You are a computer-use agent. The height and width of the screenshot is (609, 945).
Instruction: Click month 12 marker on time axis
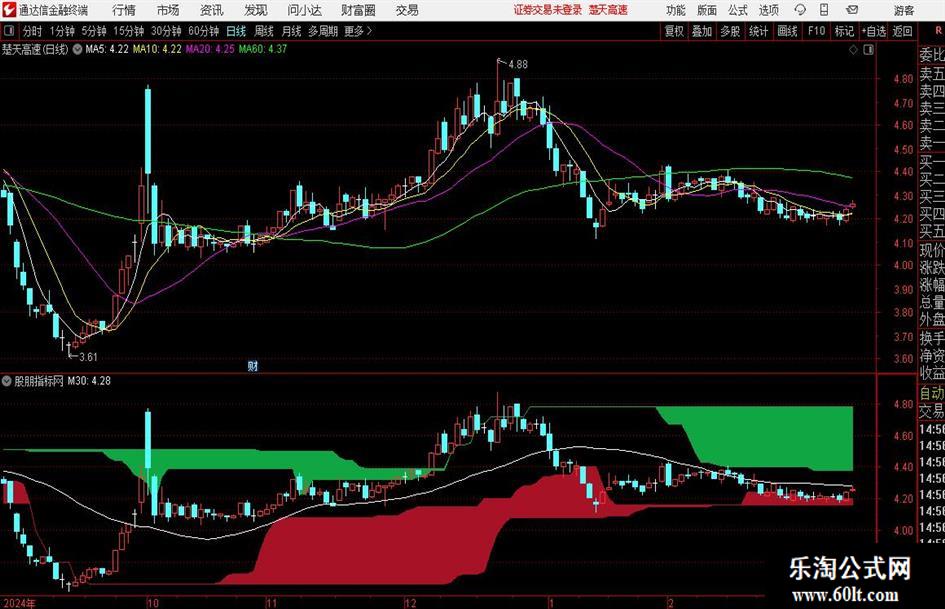tap(410, 603)
